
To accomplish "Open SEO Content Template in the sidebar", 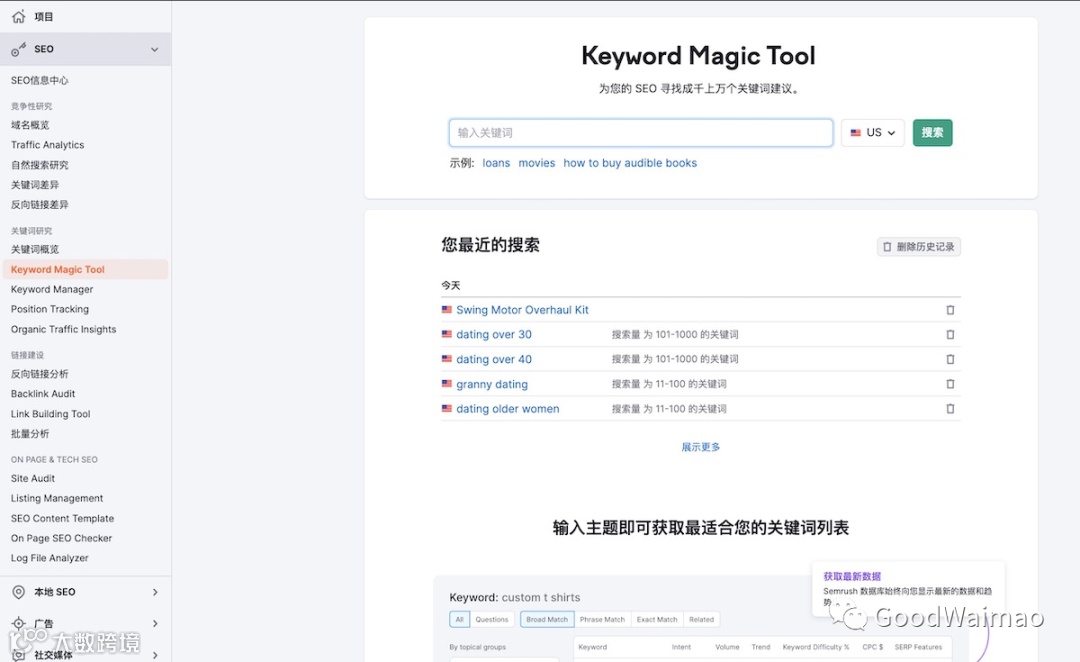I will [x=62, y=518].
